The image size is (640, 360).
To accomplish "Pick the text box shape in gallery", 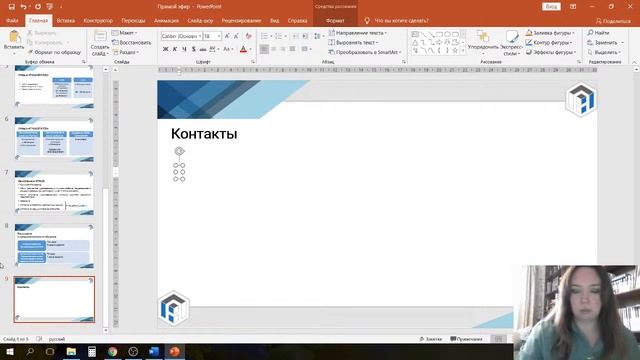I will click(415, 34).
